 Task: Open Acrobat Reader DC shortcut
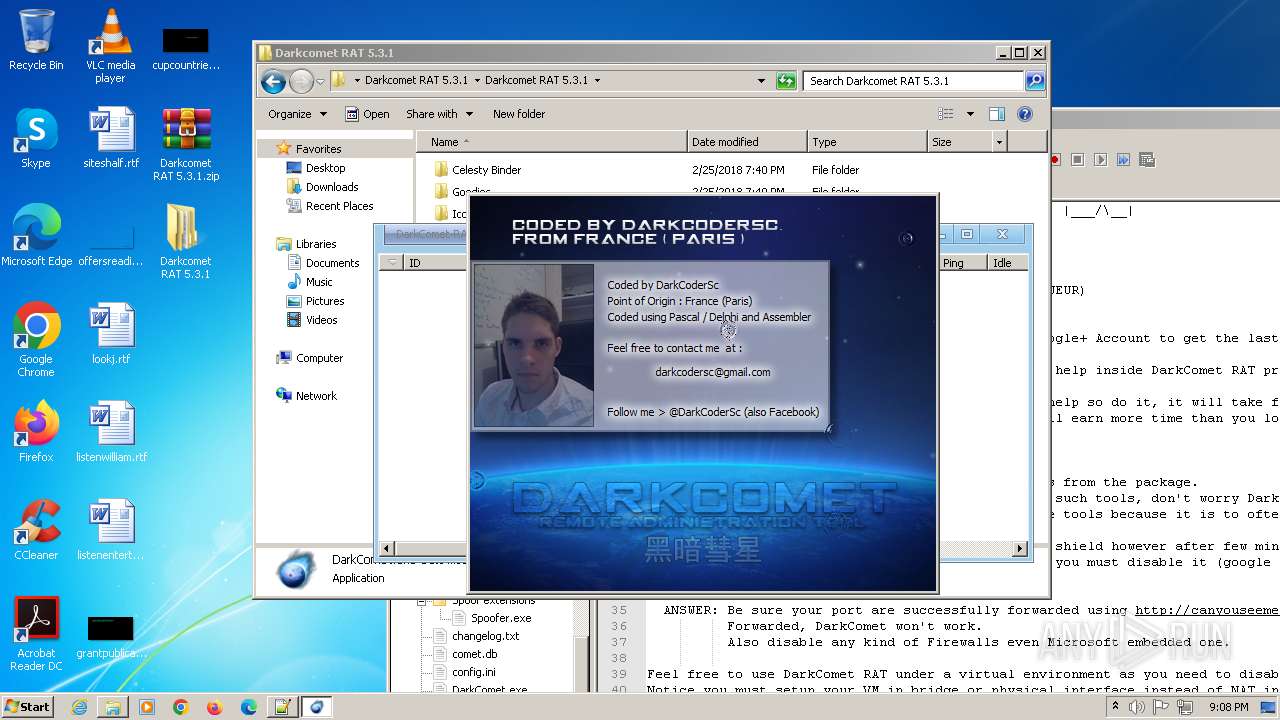[x=36, y=634]
